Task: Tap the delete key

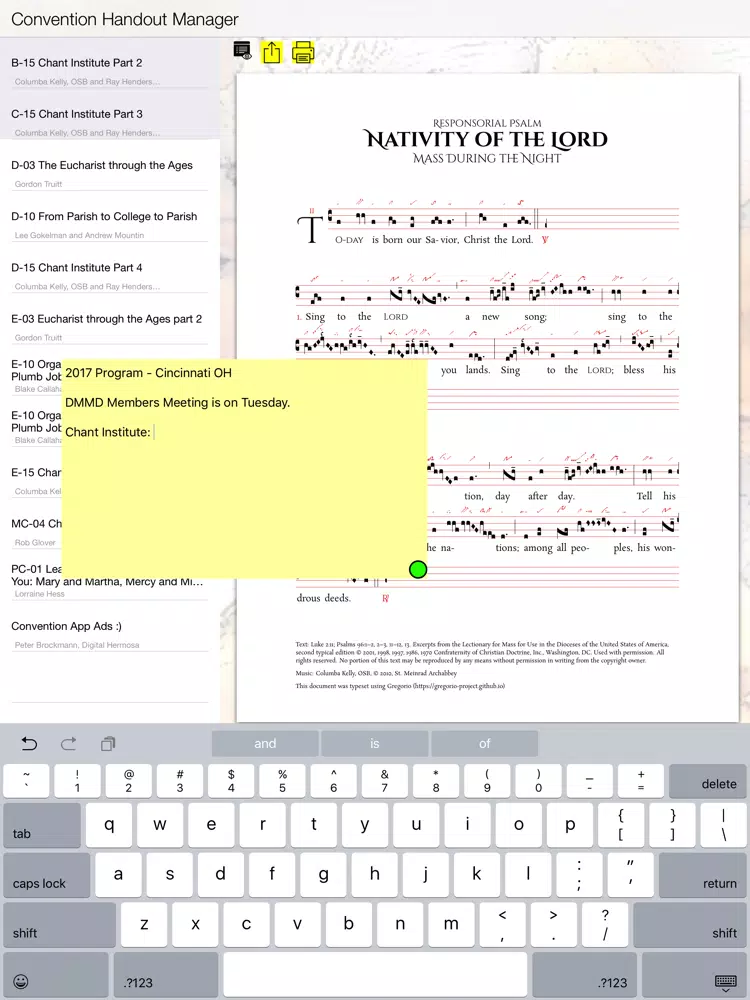Action: coord(707,781)
